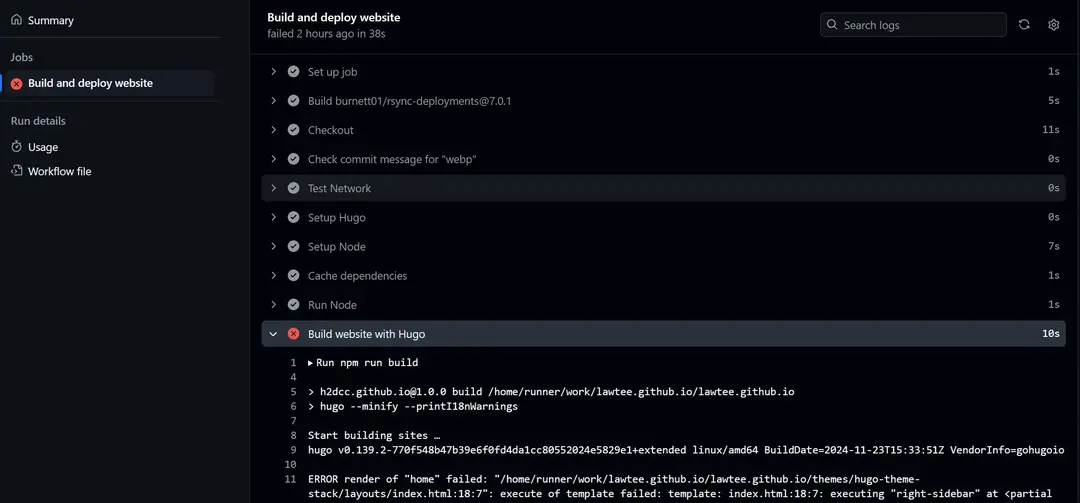Viewport: 1080px width, 503px height.
Task: Click the Summary home icon
Action: [x=16, y=20]
